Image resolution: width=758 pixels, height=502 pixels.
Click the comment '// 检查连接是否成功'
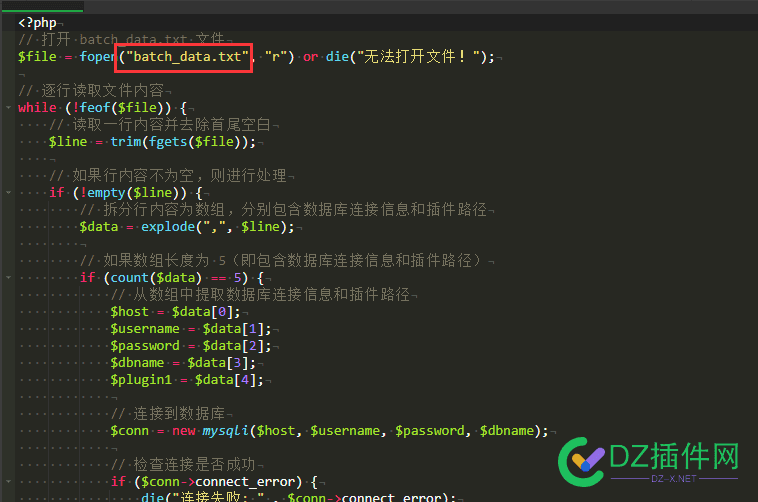tap(184, 465)
